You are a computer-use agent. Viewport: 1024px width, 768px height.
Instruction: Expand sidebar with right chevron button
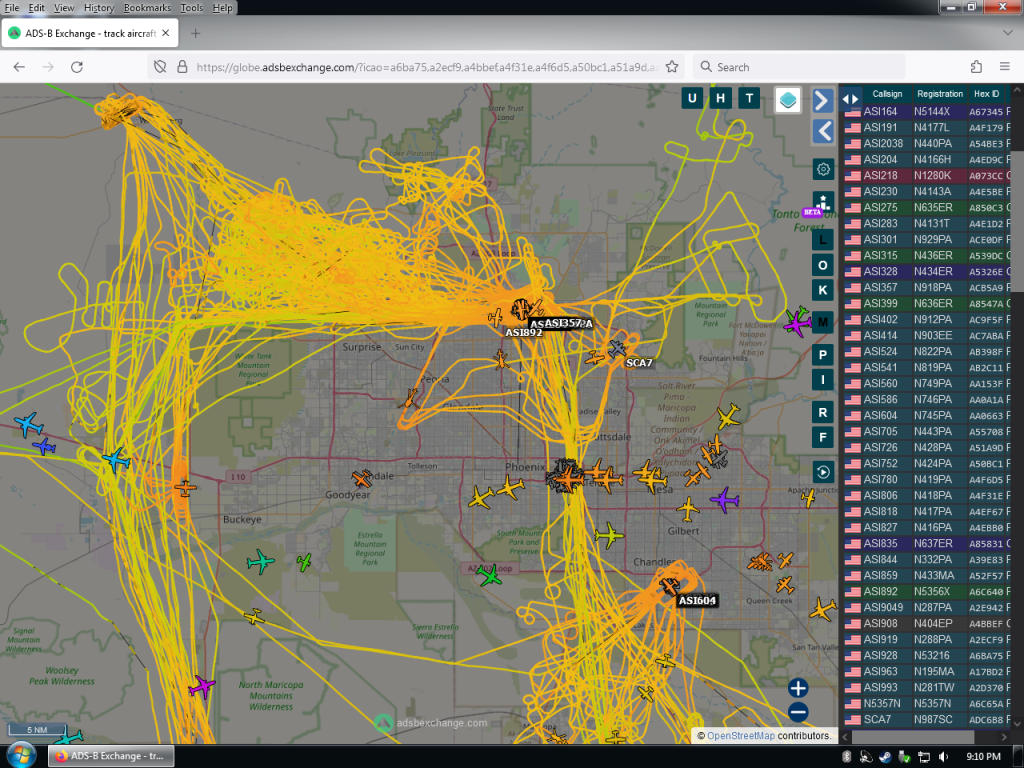pos(823,101)
